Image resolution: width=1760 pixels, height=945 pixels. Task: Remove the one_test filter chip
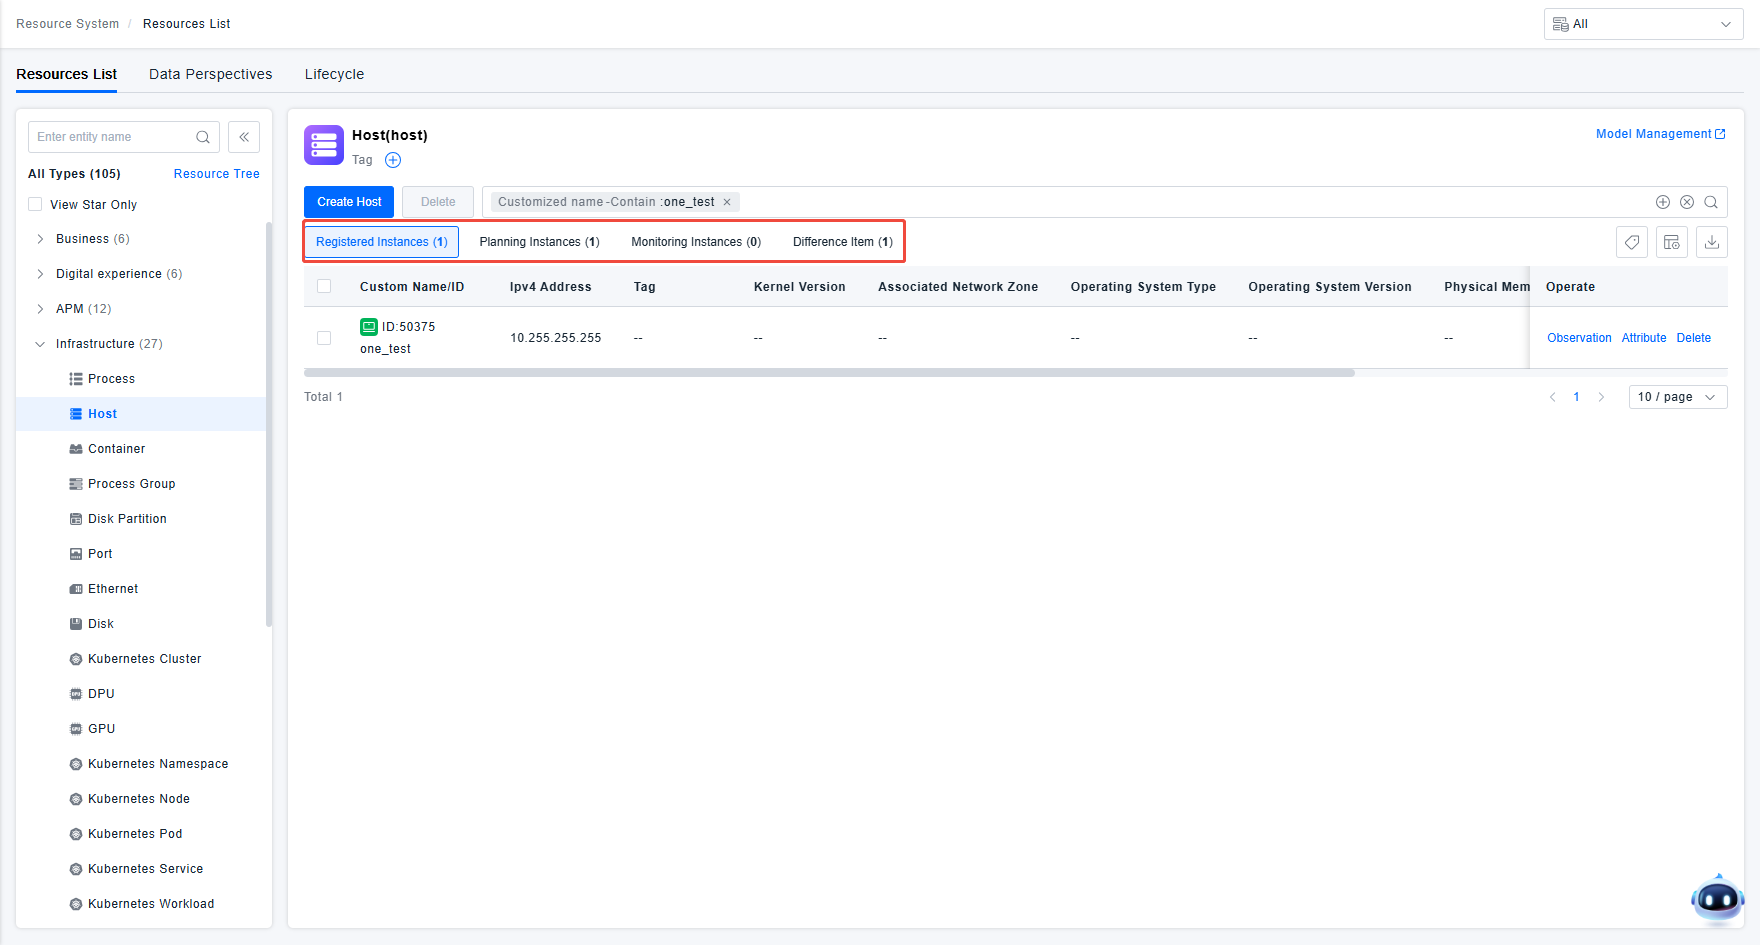pyautogui.click(x=727, y=202)
